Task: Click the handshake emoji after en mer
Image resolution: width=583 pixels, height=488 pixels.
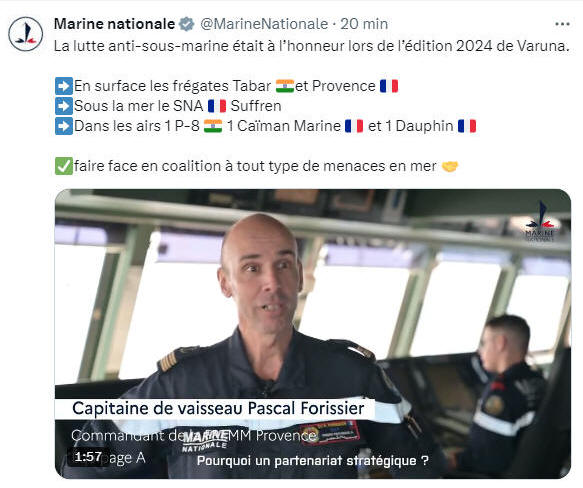Action: [x=450, y=166]
